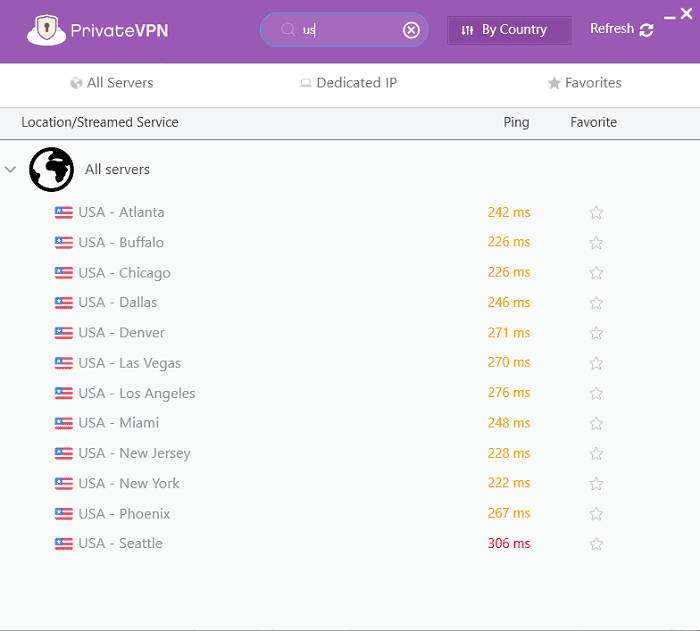Image resolution: width=700 pixels, height=631 pixels.
Task: Mark USA - Las Vegas as favorite
Action: (x=596, y=363)
